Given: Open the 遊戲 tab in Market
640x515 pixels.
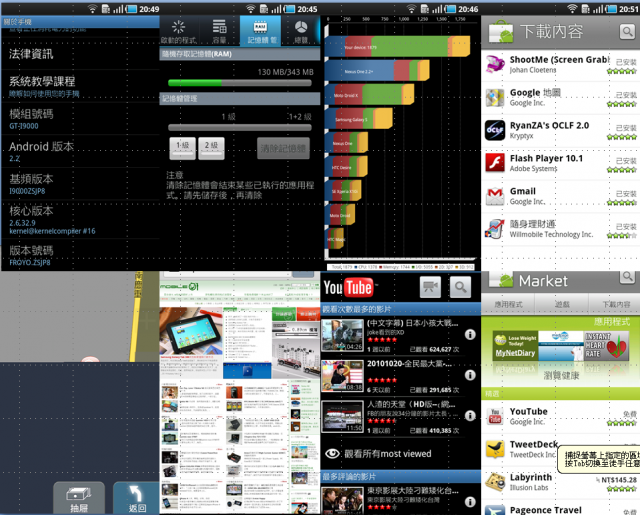Looking at the screenshot, I should pyautogui.click(x=562, y=304).
